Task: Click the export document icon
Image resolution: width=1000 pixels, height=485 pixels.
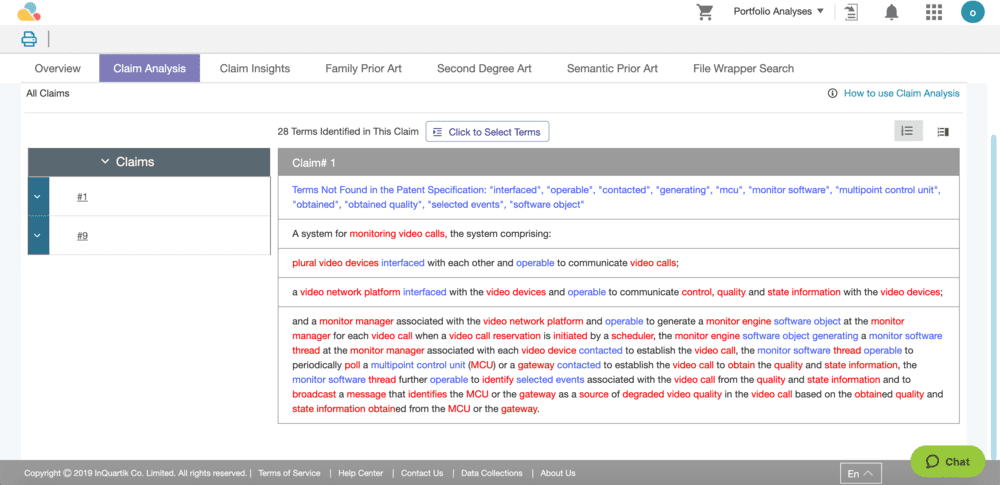Action: coord(851,12)
